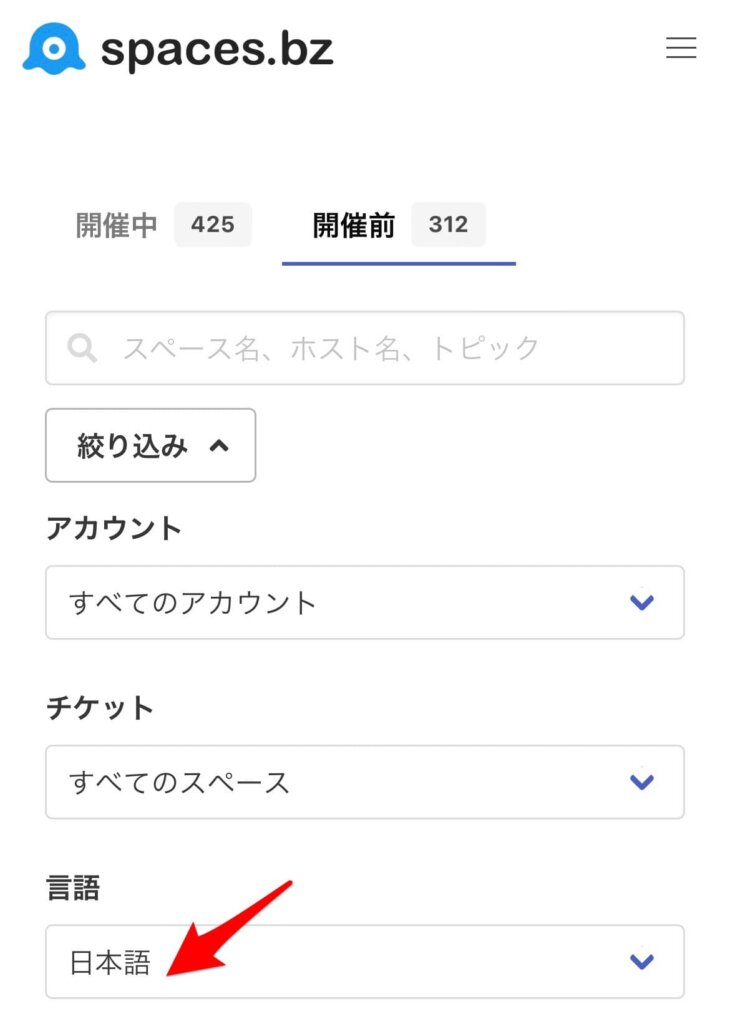Click the chevron on the account dropdown

coord(642,602)
